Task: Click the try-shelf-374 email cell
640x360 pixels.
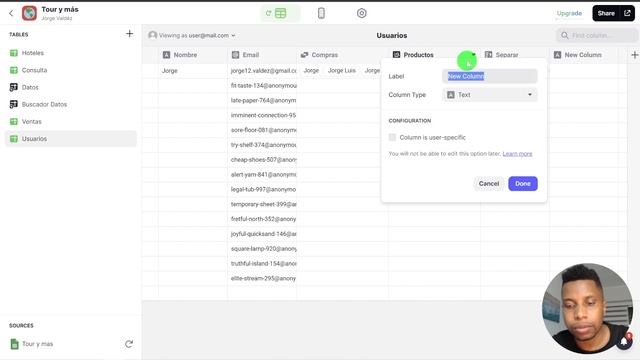Action: tap(262, 145)
